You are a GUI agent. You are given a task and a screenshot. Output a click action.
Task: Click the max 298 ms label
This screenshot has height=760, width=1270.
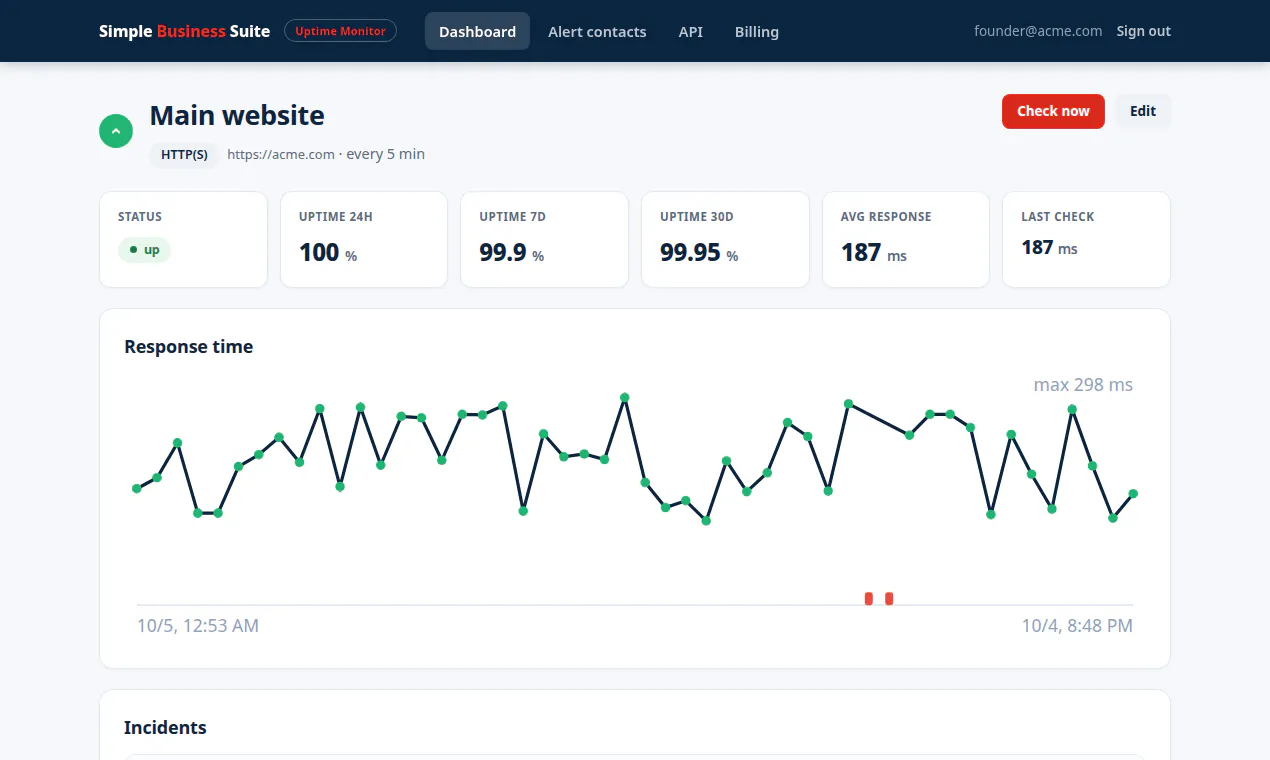(x=1083, y=385)
